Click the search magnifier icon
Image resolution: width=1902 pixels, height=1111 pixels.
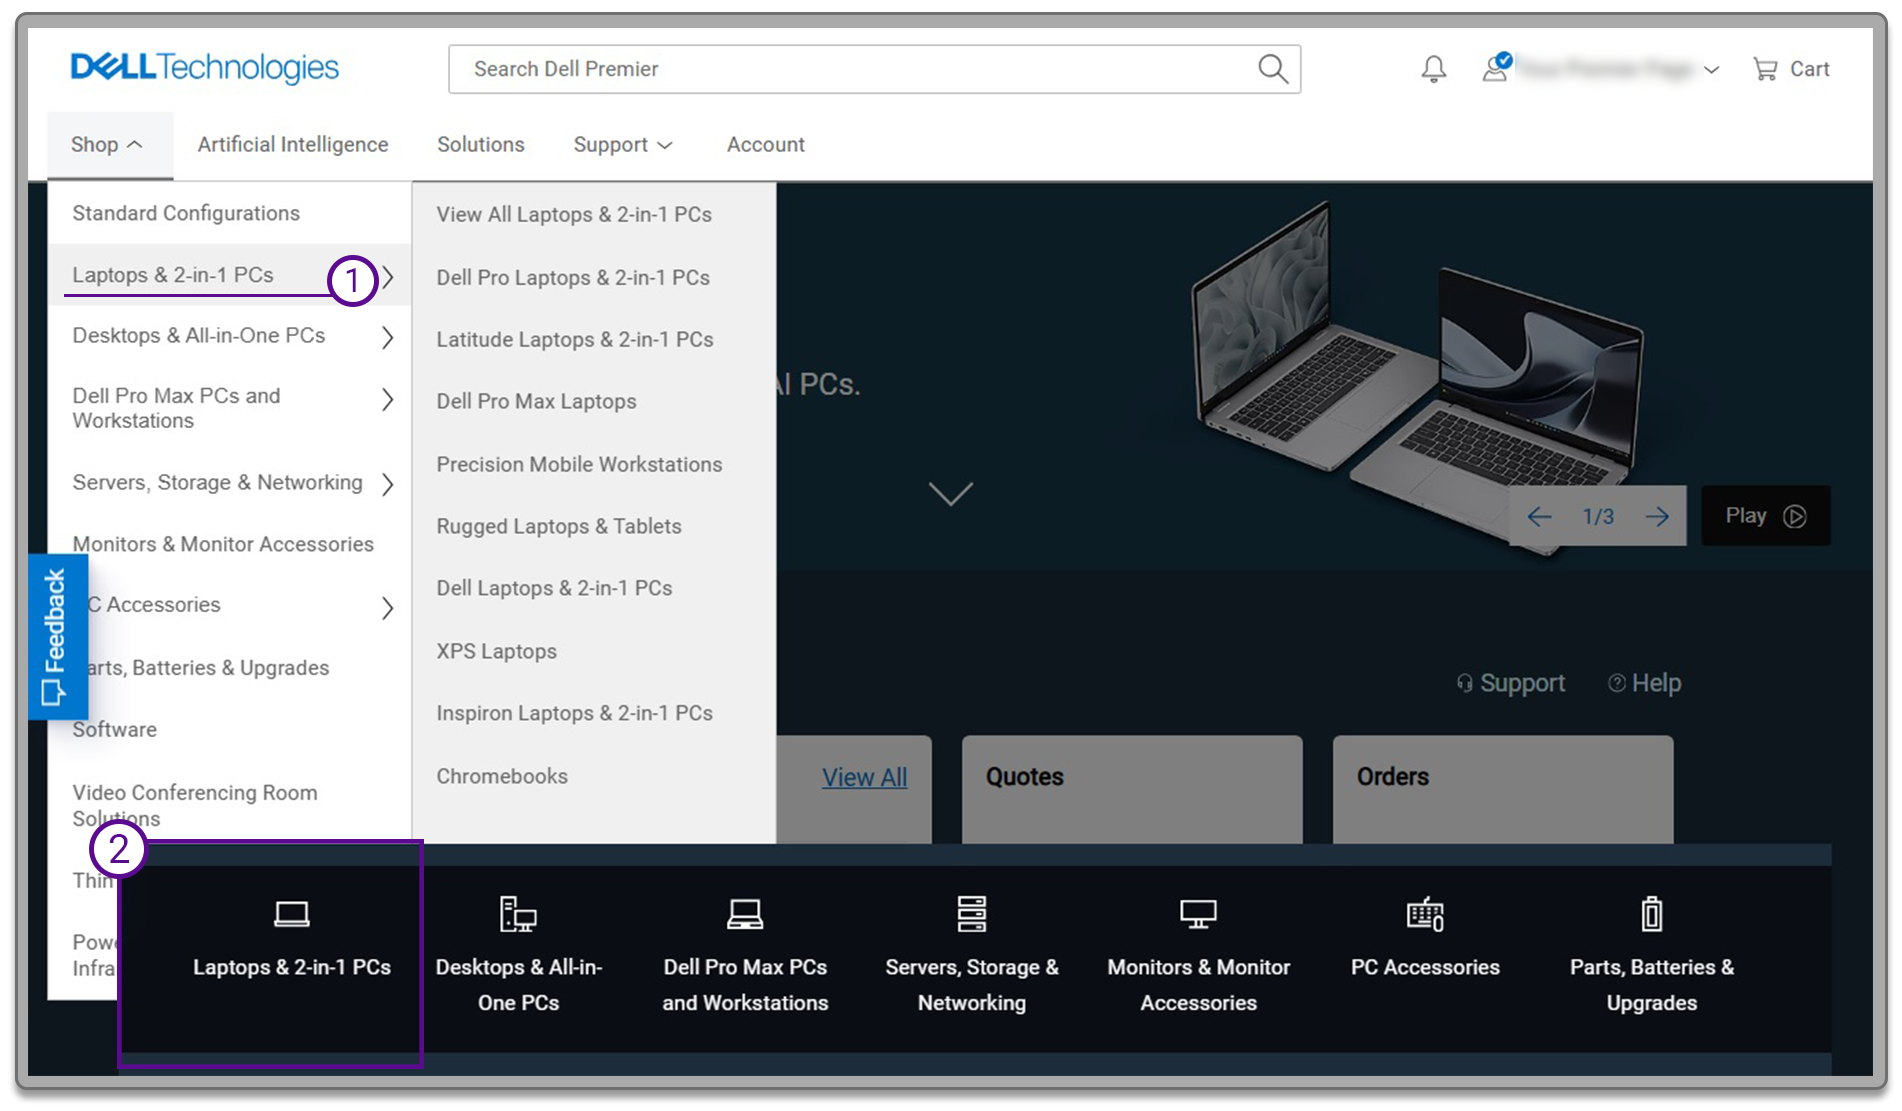[x=1272, y=69]
